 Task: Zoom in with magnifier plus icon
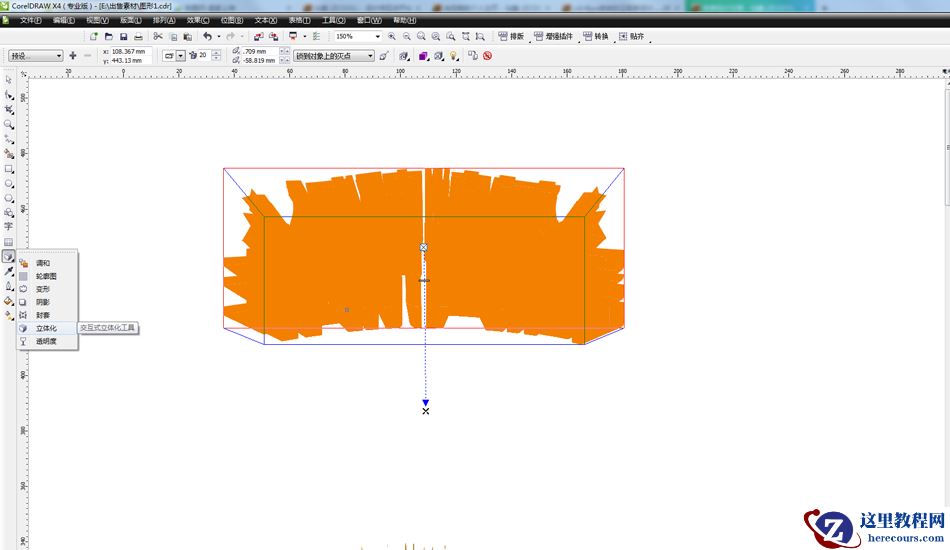tap(392, 37)
